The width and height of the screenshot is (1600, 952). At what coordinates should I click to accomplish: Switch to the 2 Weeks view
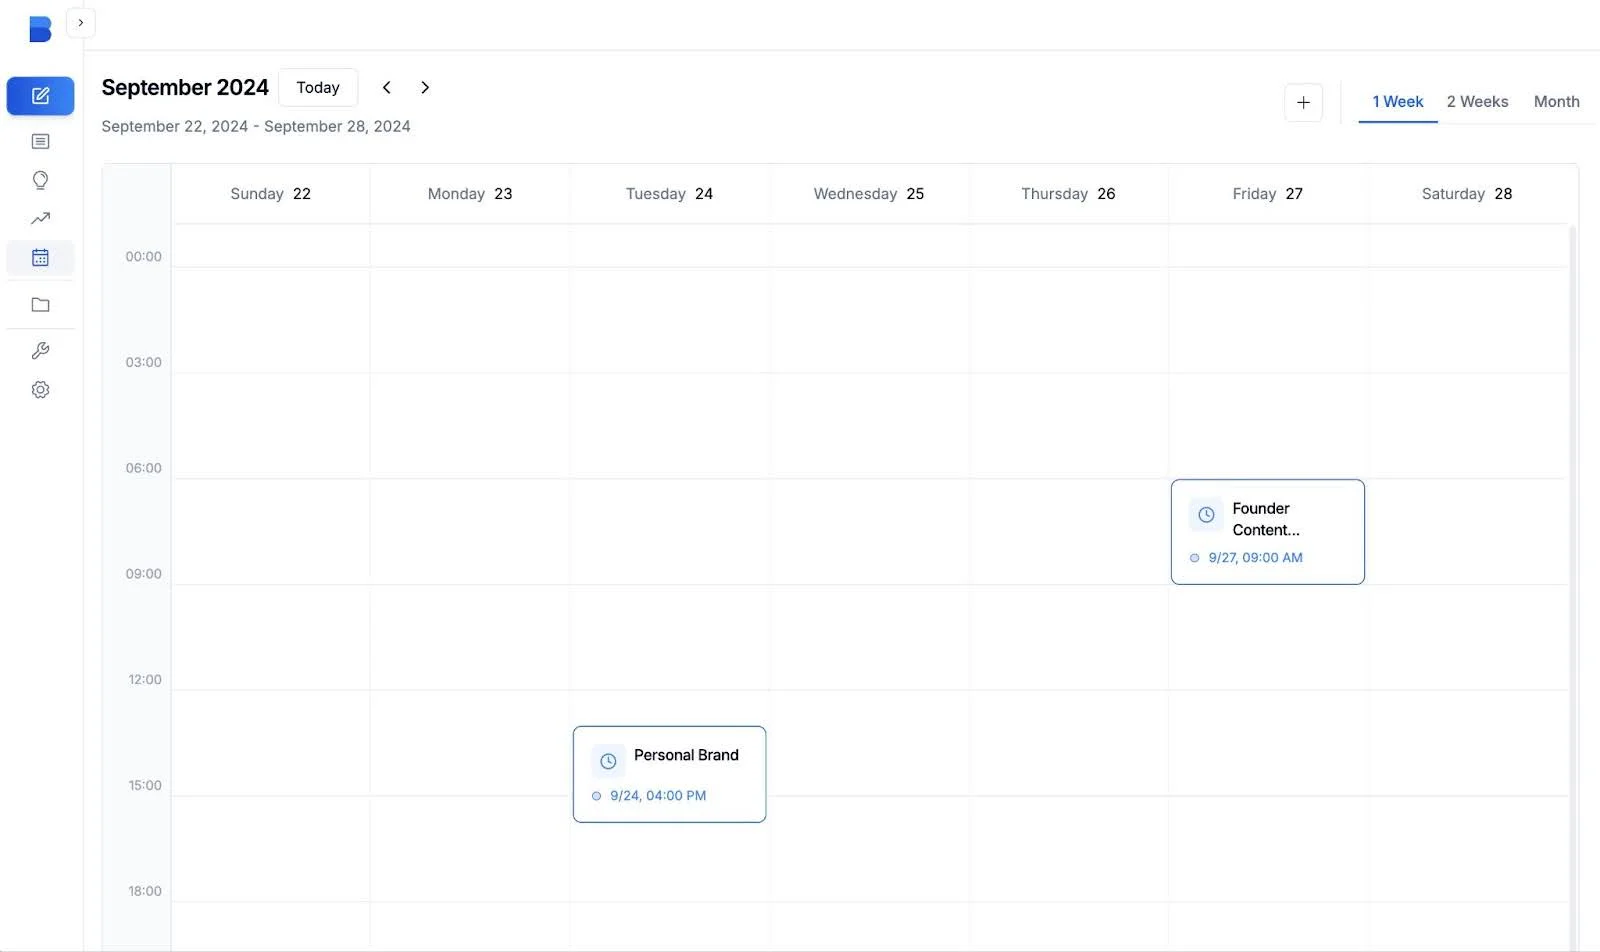tap(1477, 101)
